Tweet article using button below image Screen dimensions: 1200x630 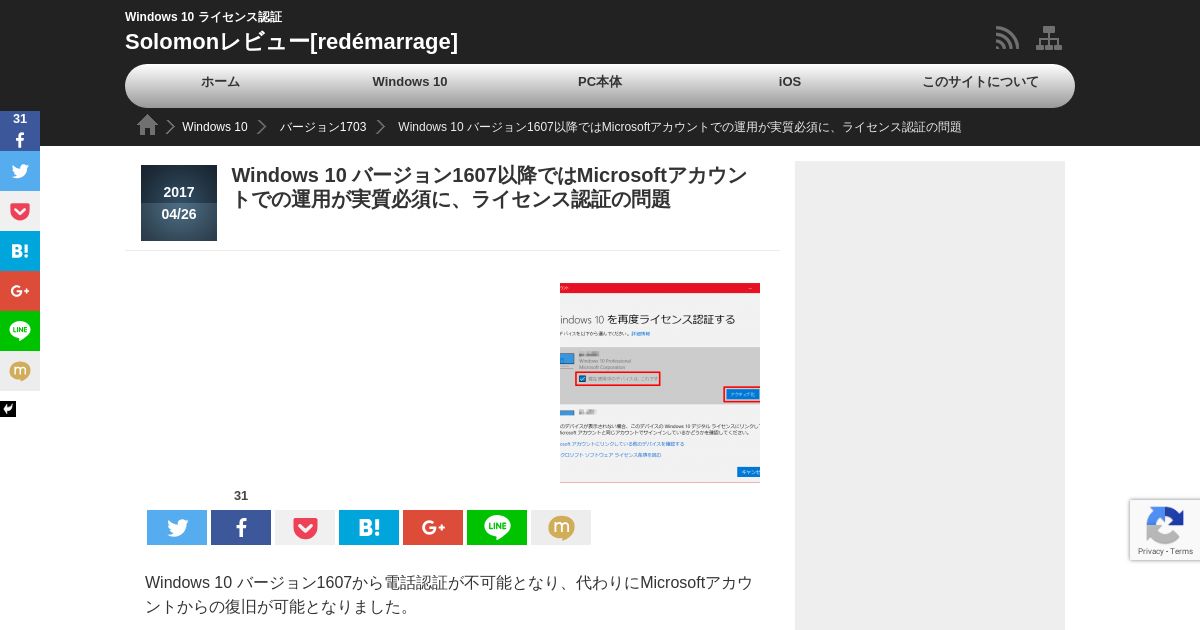pos(177,528)
